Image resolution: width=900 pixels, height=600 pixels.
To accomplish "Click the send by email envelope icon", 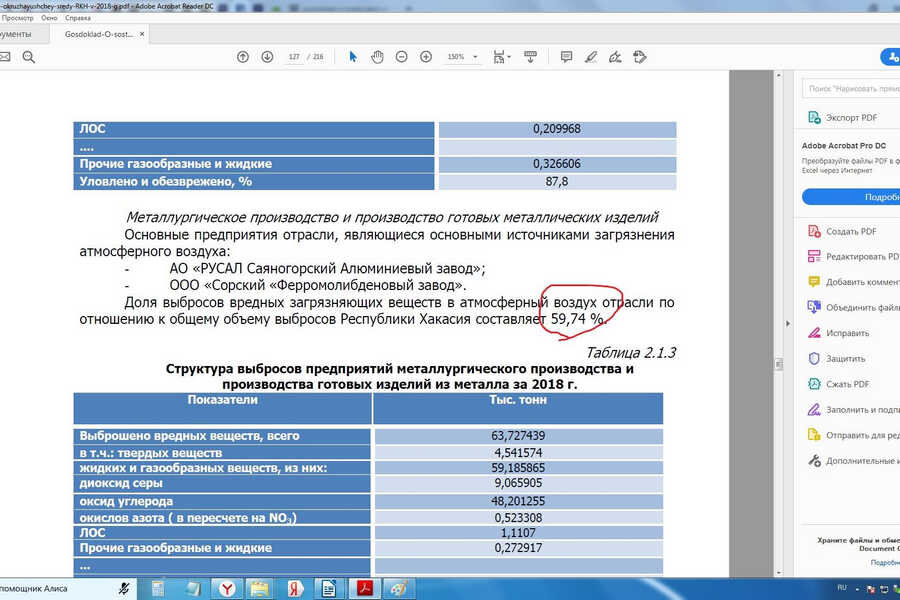I will pyautogui.click(x=5, y=57).
